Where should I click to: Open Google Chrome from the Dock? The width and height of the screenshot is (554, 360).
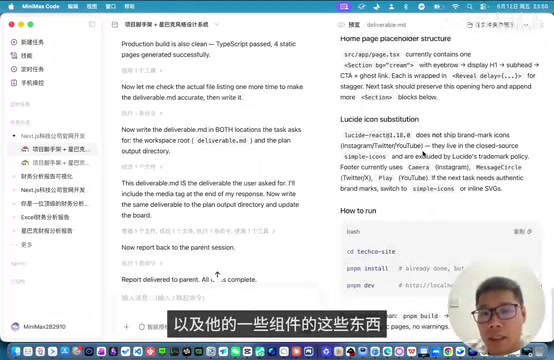tap(448, 352)
